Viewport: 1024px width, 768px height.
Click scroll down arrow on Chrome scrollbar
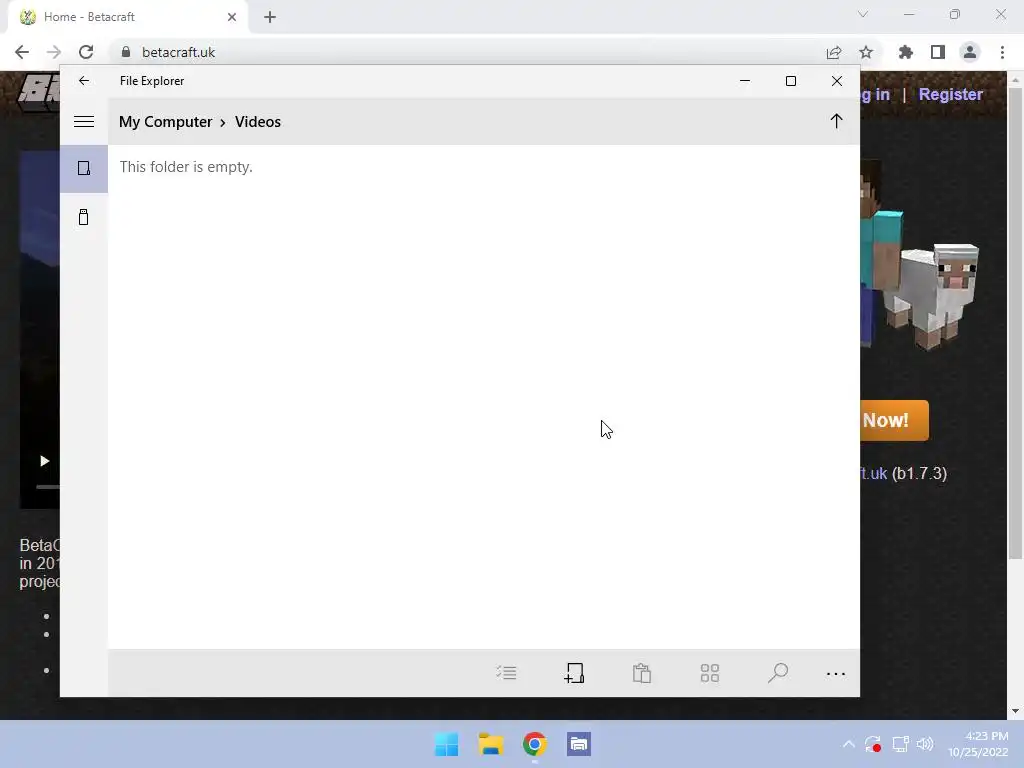tap(1015, 711)
